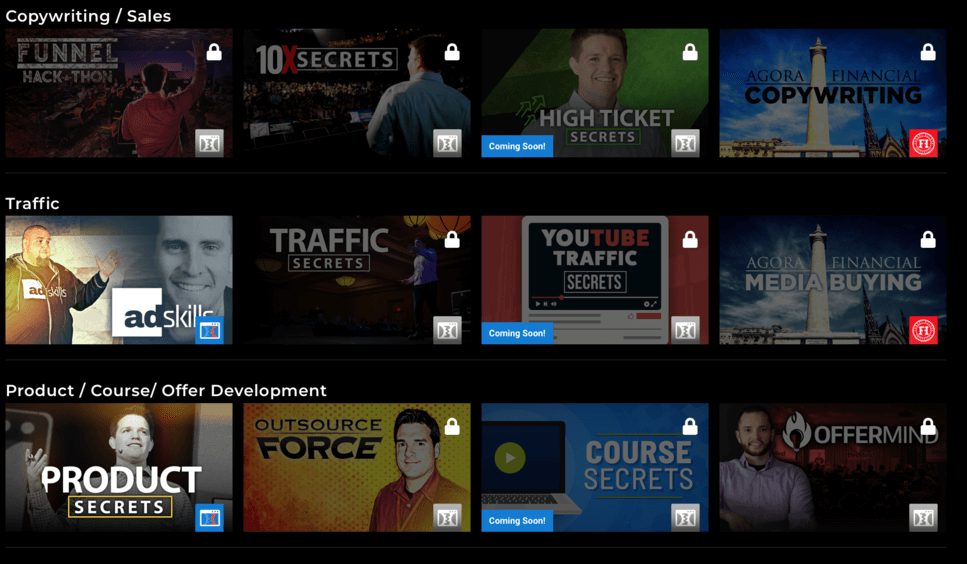Click the lock icon on High Ticket Secrets card
This screenshot has width=967, height=564.
coord(690,52)
